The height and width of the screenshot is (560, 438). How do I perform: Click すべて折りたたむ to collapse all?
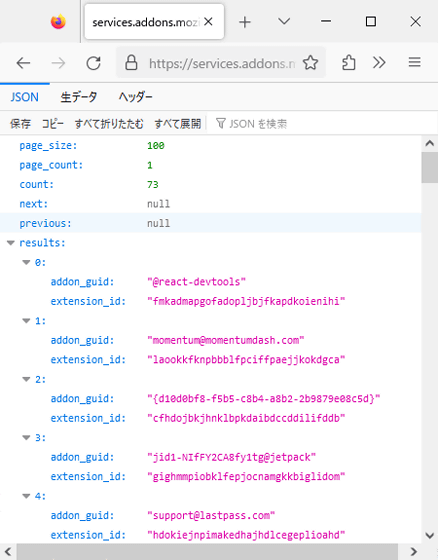pyautogui.click(x=109, y=124)
